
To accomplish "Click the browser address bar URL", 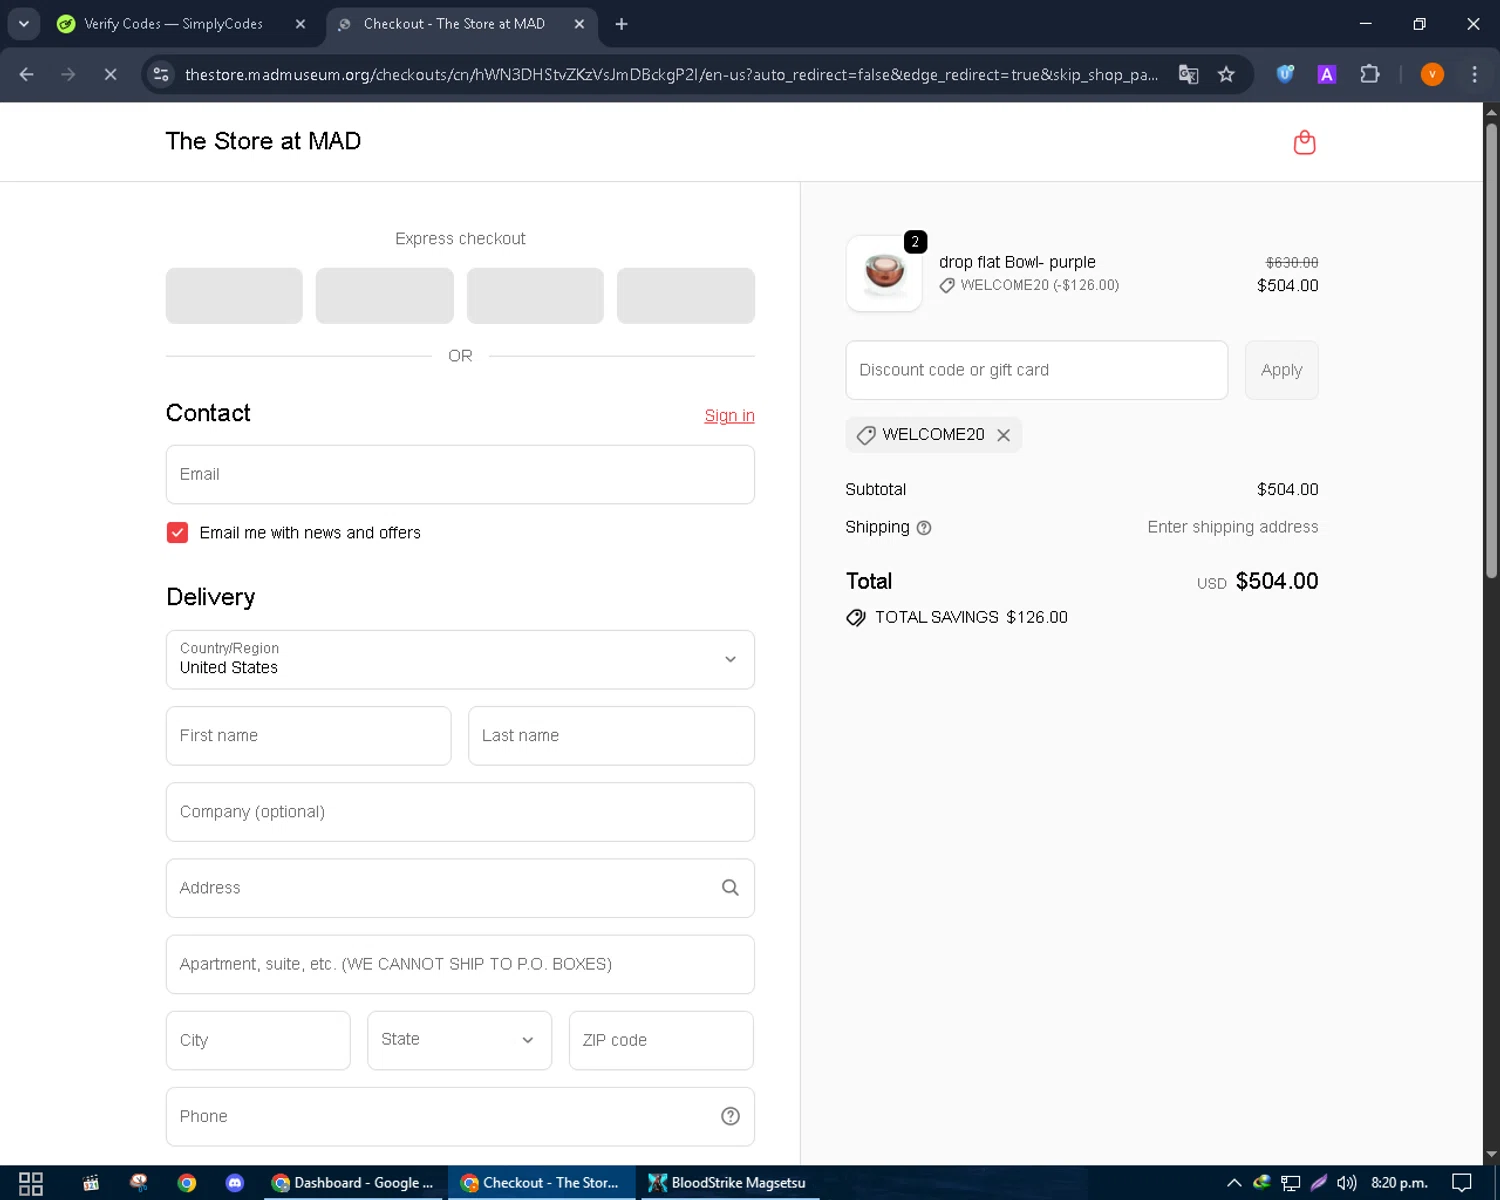I will pos(671,74).
